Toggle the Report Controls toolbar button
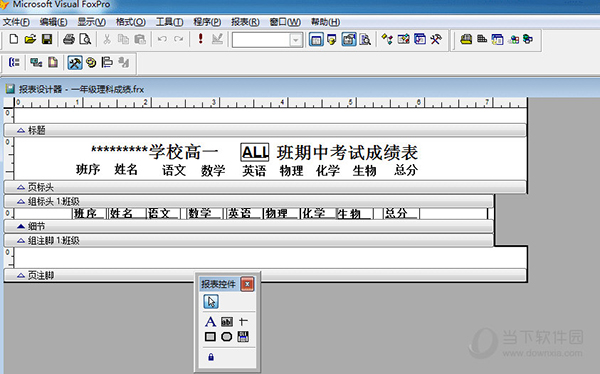Viewport: 600px width, 374px height. tap(75, 62)
